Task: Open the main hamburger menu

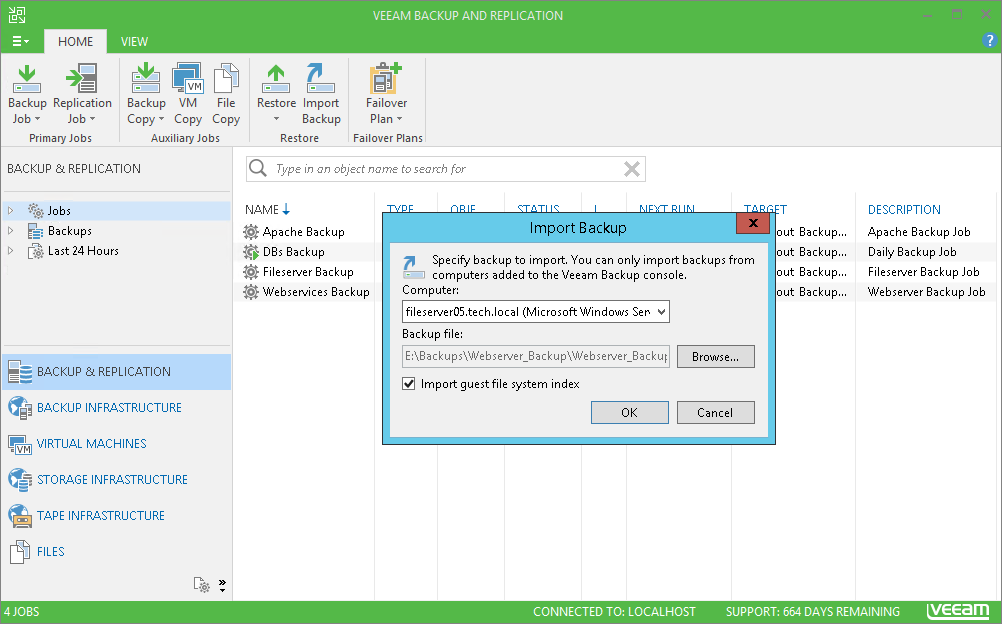Action: [20, 42]
